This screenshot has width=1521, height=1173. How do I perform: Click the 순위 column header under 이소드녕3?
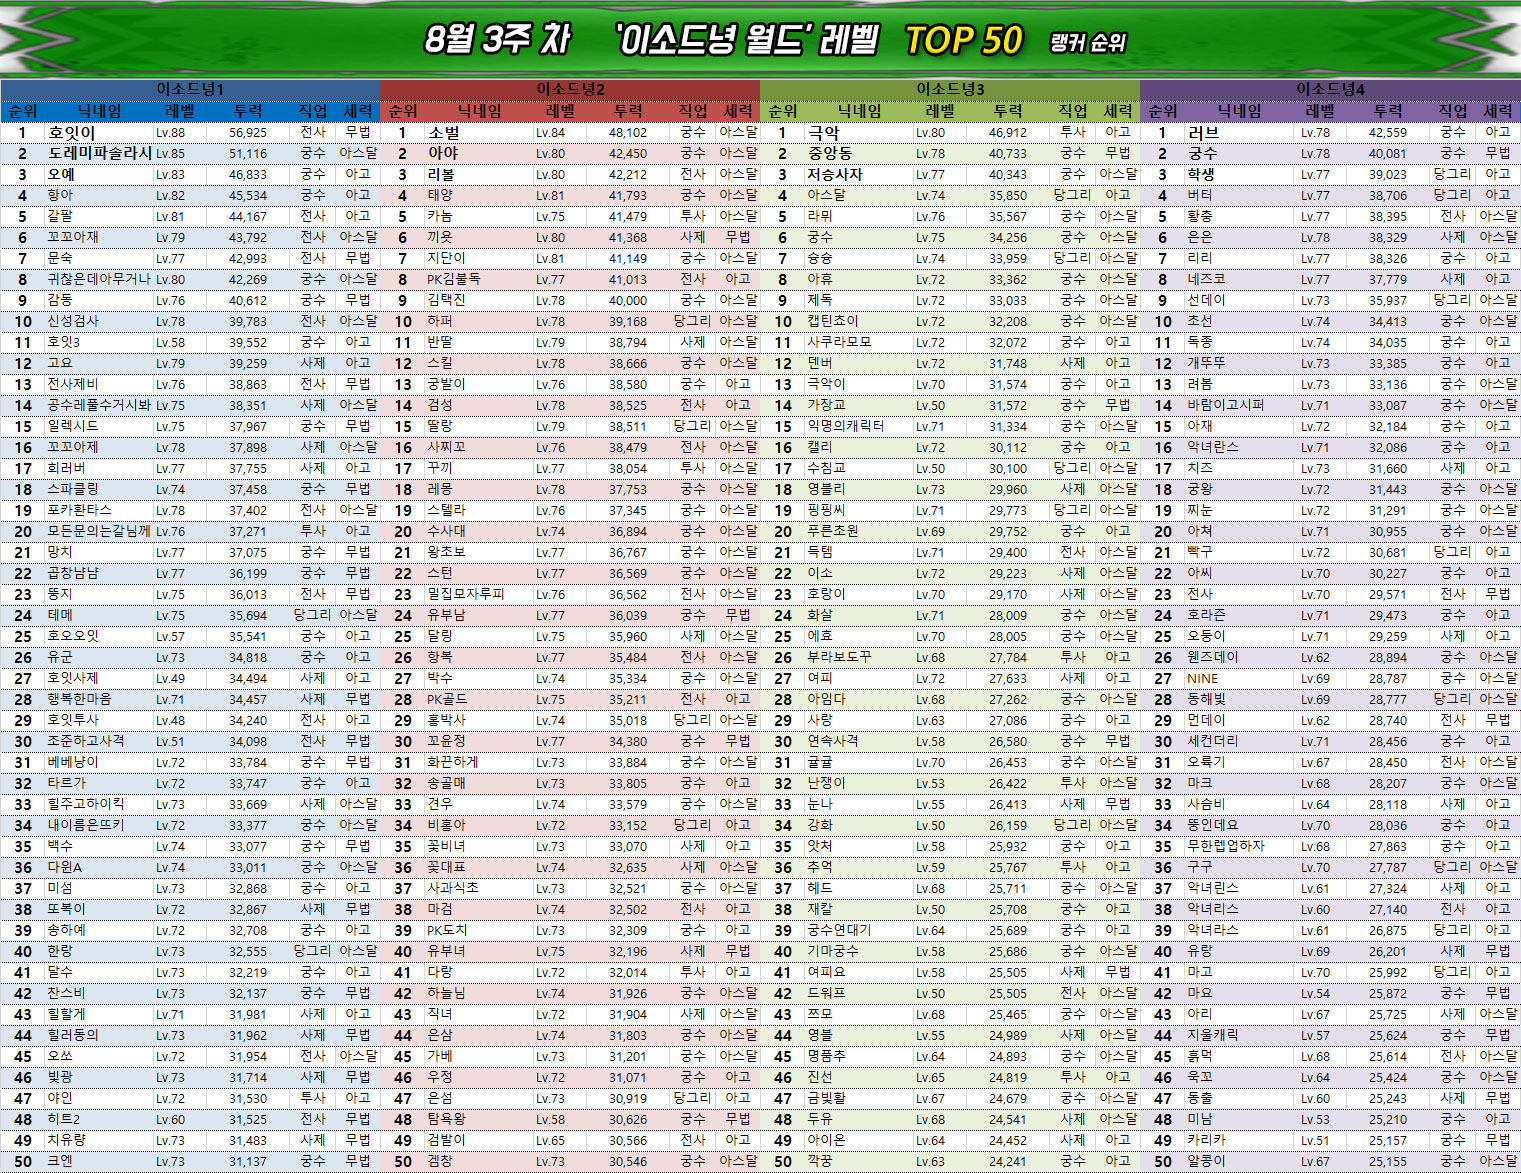(783, 111)
